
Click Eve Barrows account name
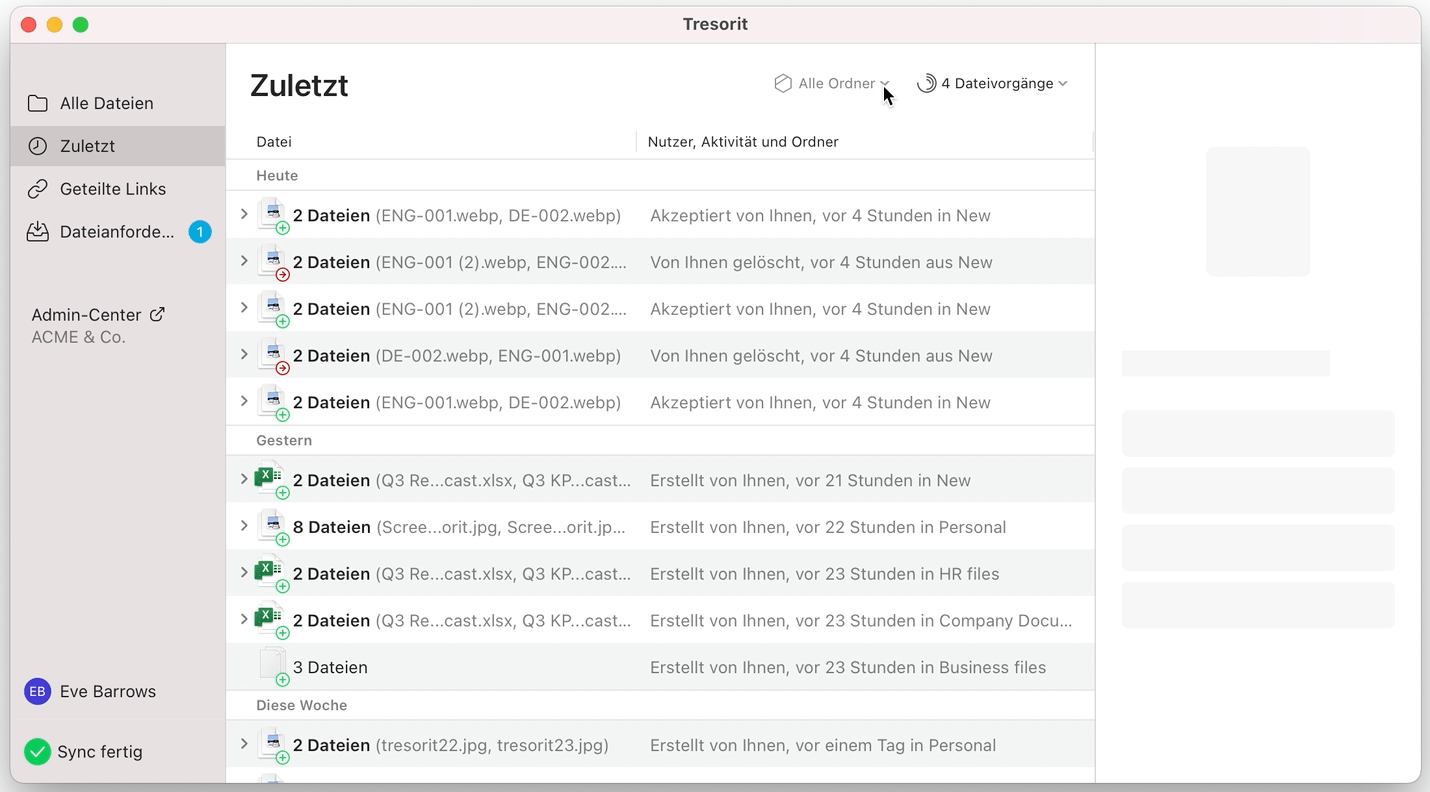pyautogui.click(x=108, y=692)
